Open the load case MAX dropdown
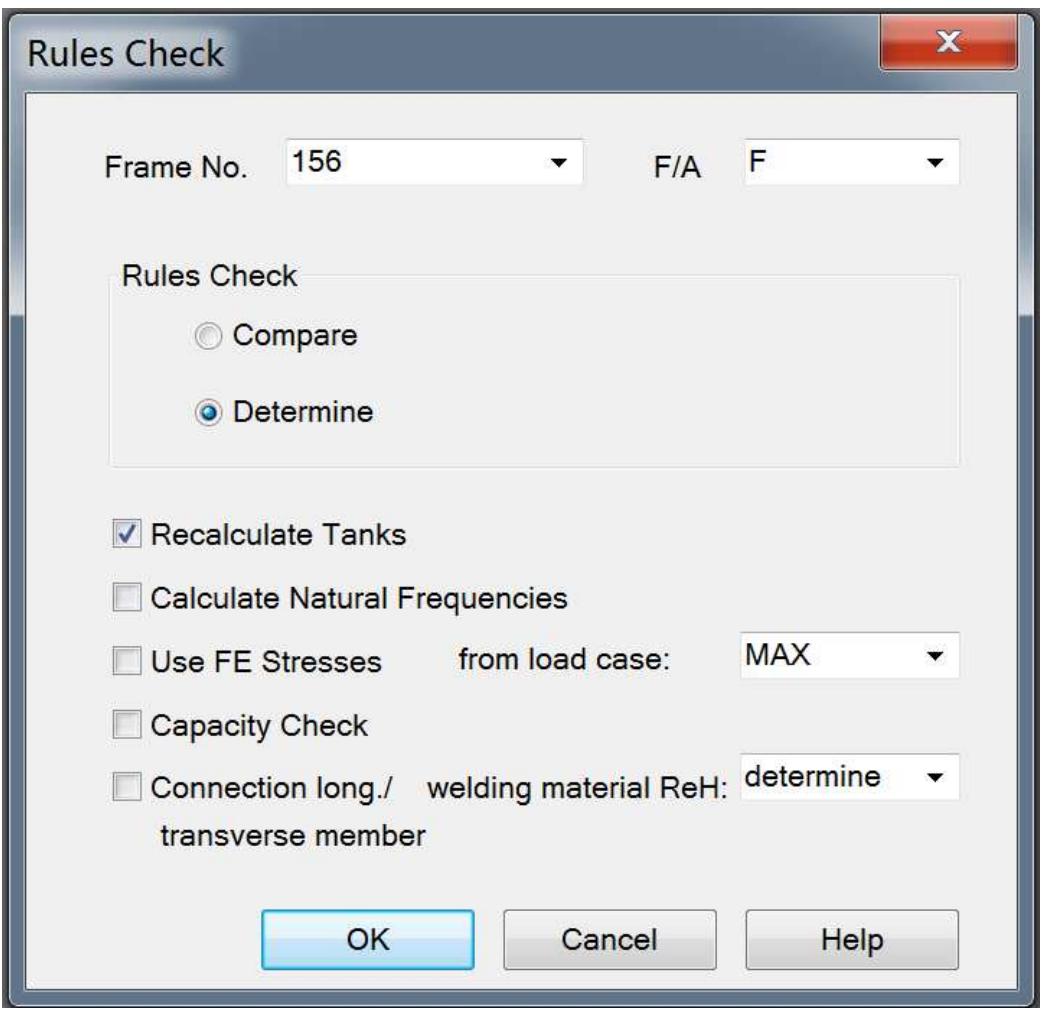 tap(935, 656)
